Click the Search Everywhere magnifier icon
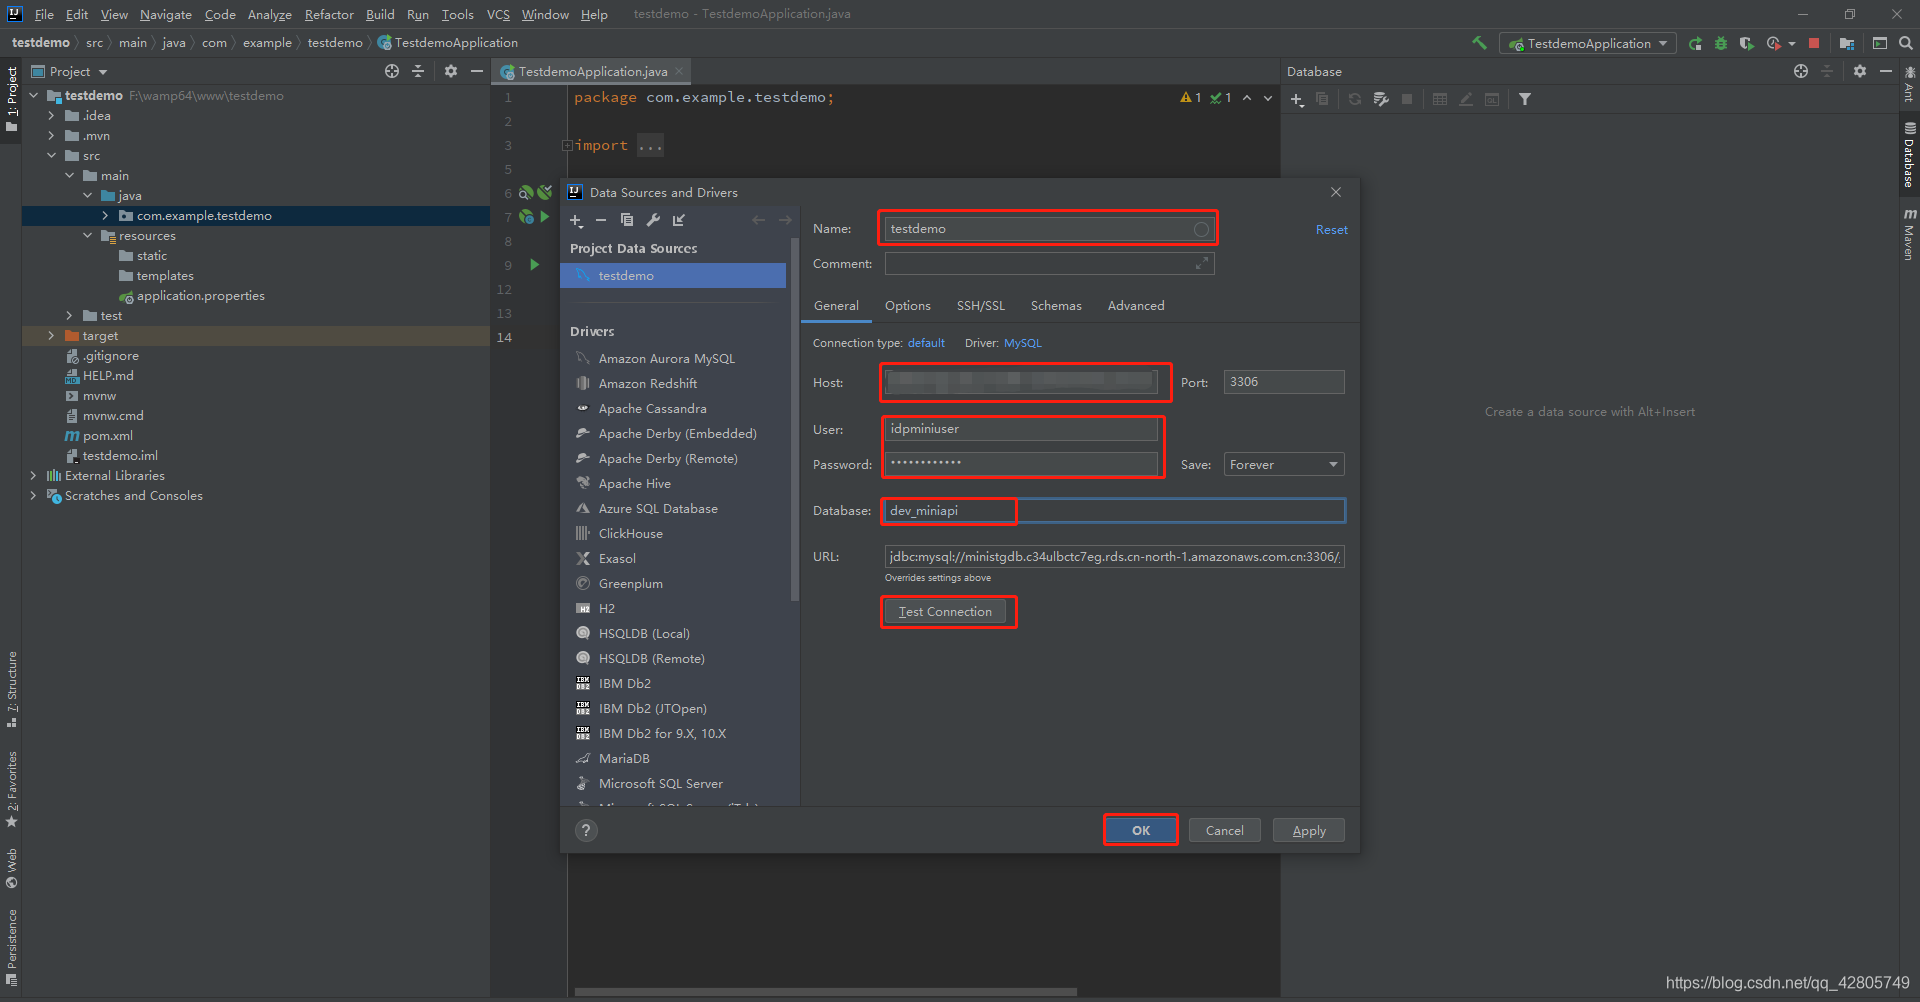The height and width of the screenshot is (1002, 1920). [x=1906, y=43]
